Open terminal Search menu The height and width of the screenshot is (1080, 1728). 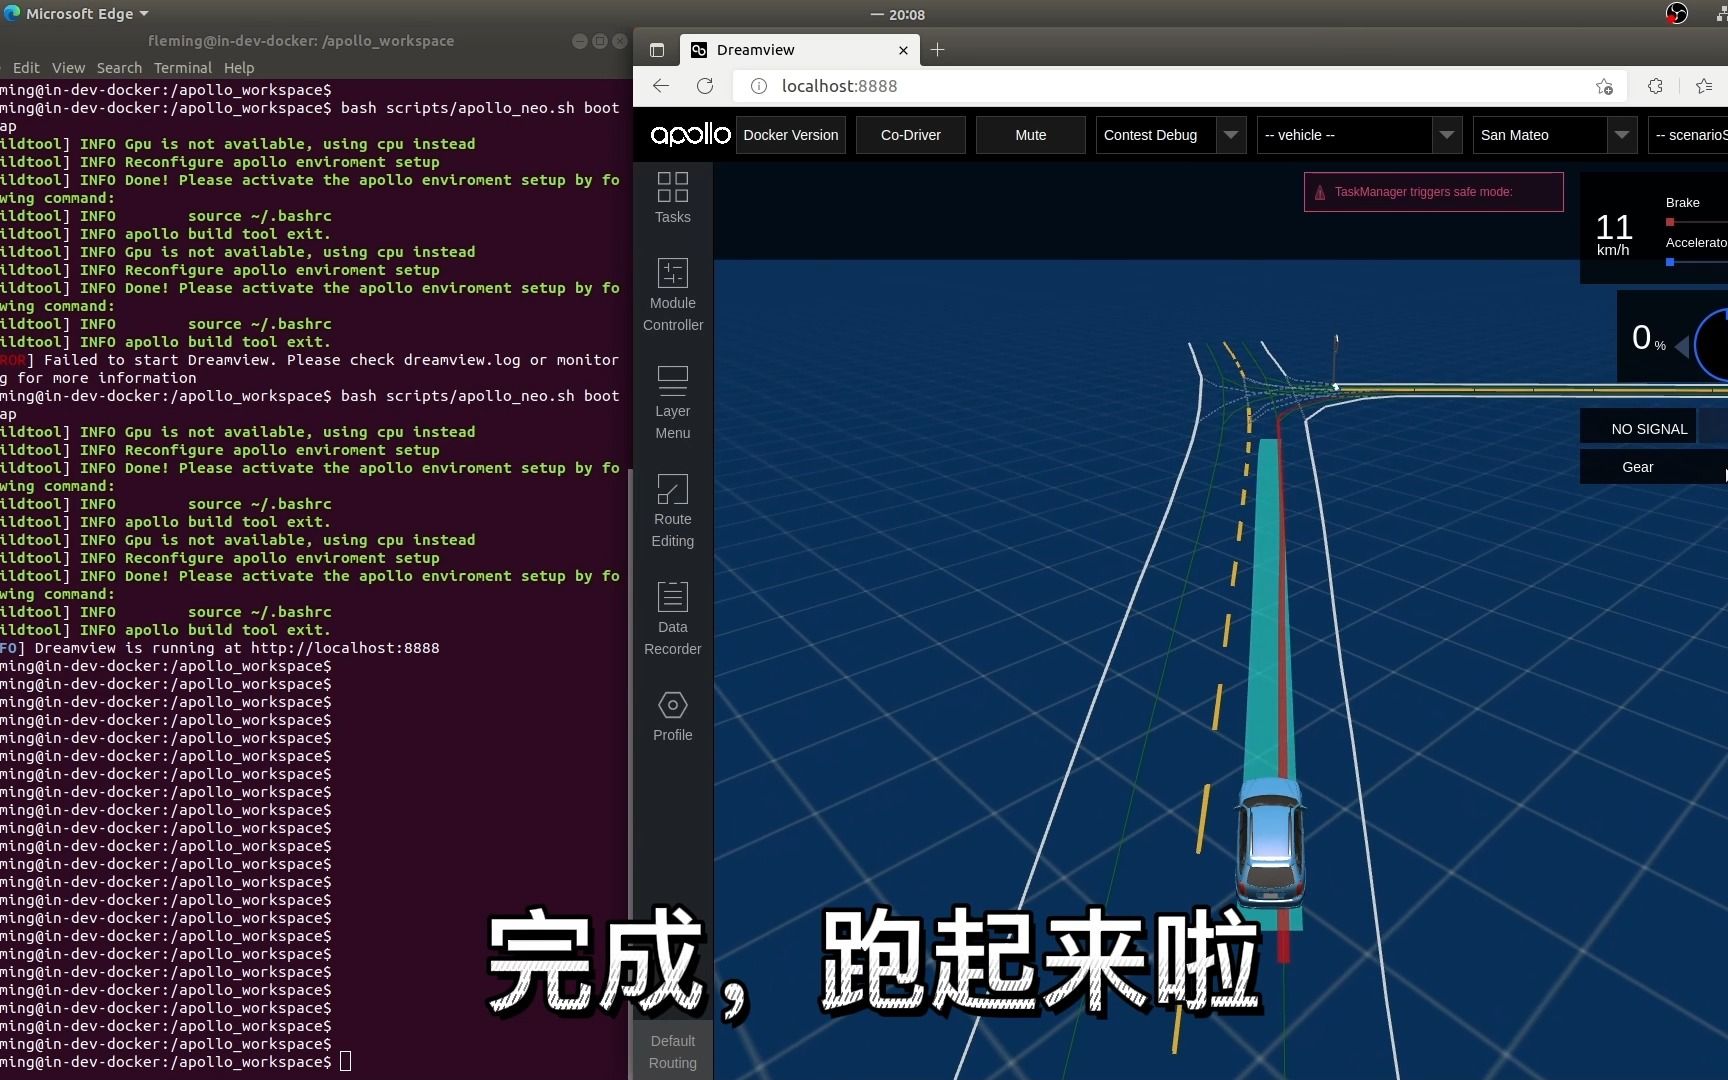[x=119, y=68]
